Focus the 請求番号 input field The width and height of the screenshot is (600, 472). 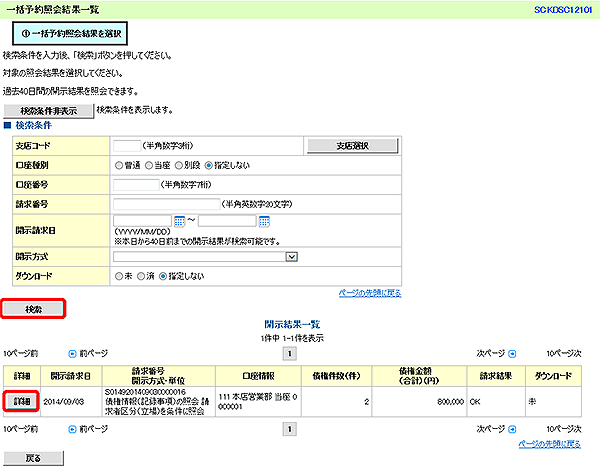pos(166,204)
